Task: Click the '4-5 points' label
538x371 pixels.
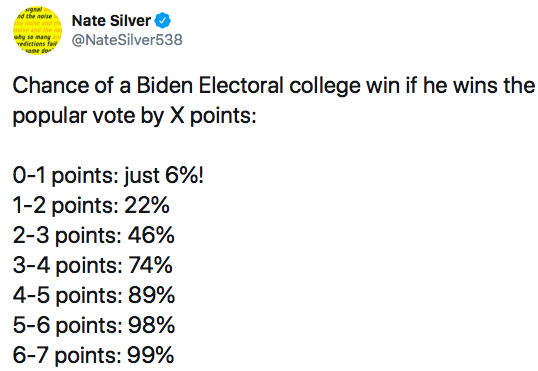Action: click(68, 295)
